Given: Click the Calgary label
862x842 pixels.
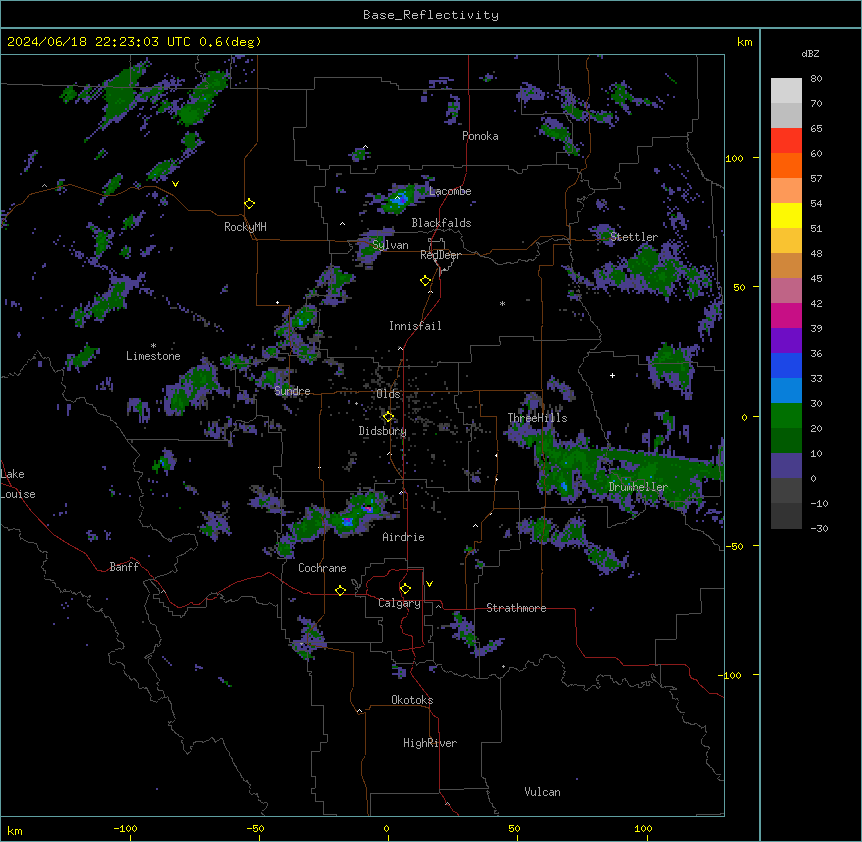Looking at the screenshot, I should tap(399, 603).
